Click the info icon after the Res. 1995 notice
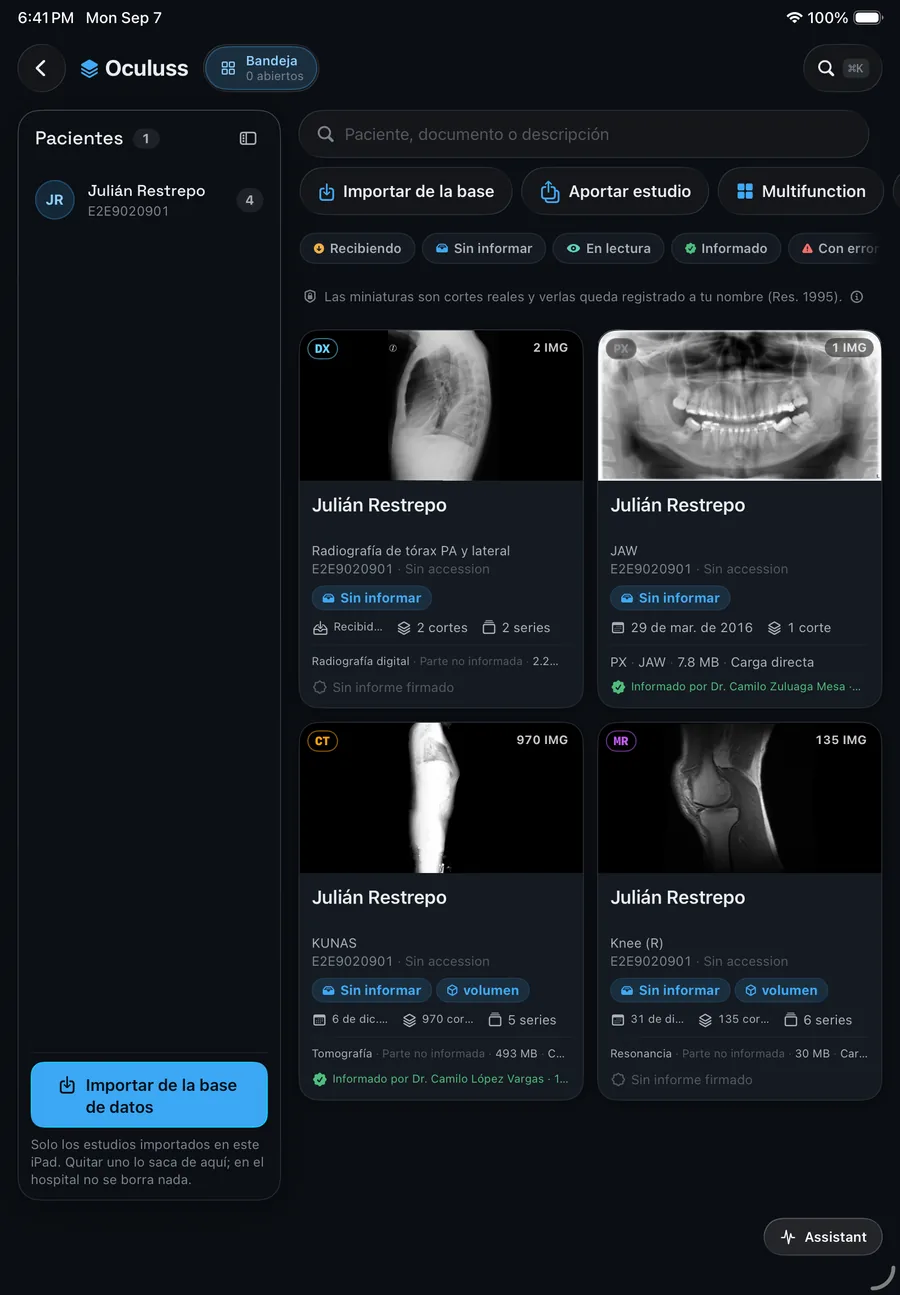The image size is (900, 1295). click(x=857, y=297)
